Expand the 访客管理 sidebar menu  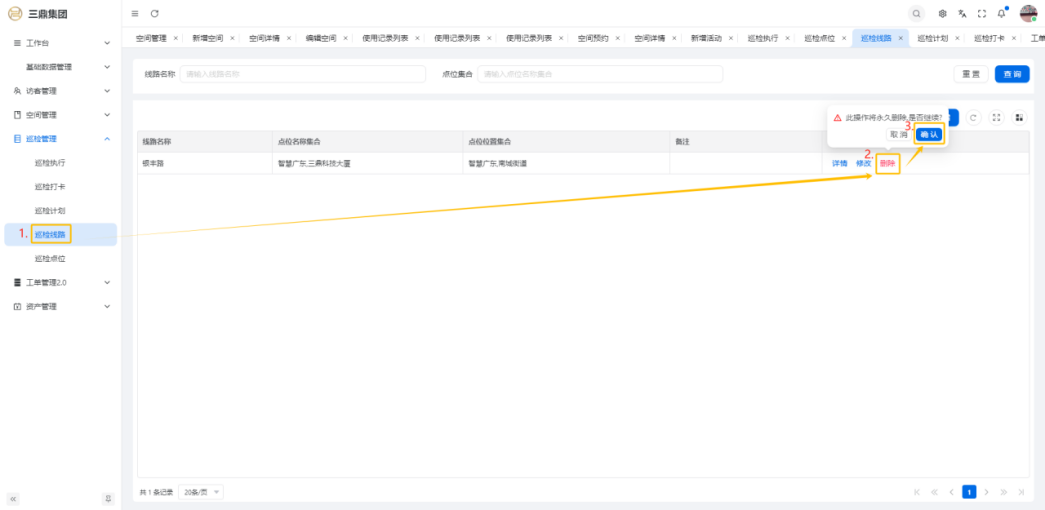tap(60, 91)
